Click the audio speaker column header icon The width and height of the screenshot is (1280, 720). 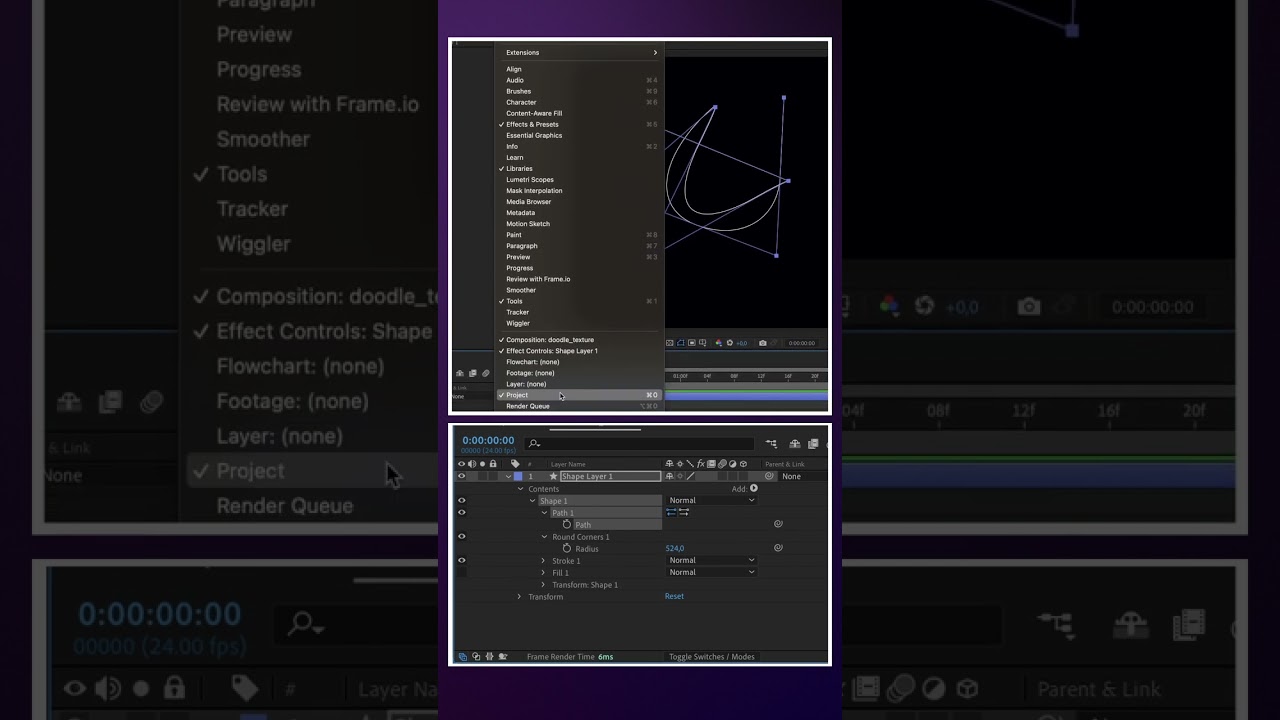tap(471, 464)
